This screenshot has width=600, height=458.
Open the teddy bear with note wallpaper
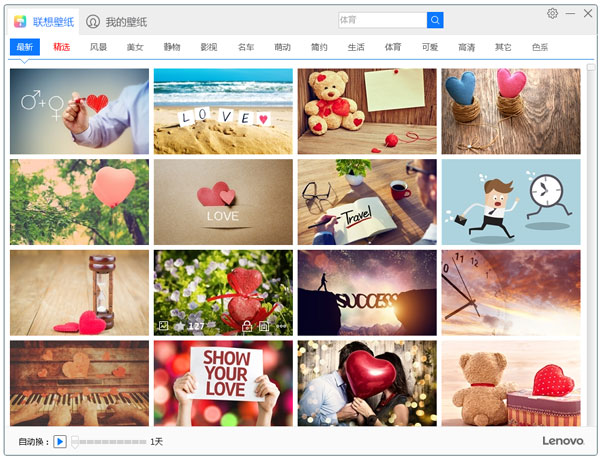tap(367, 111)
